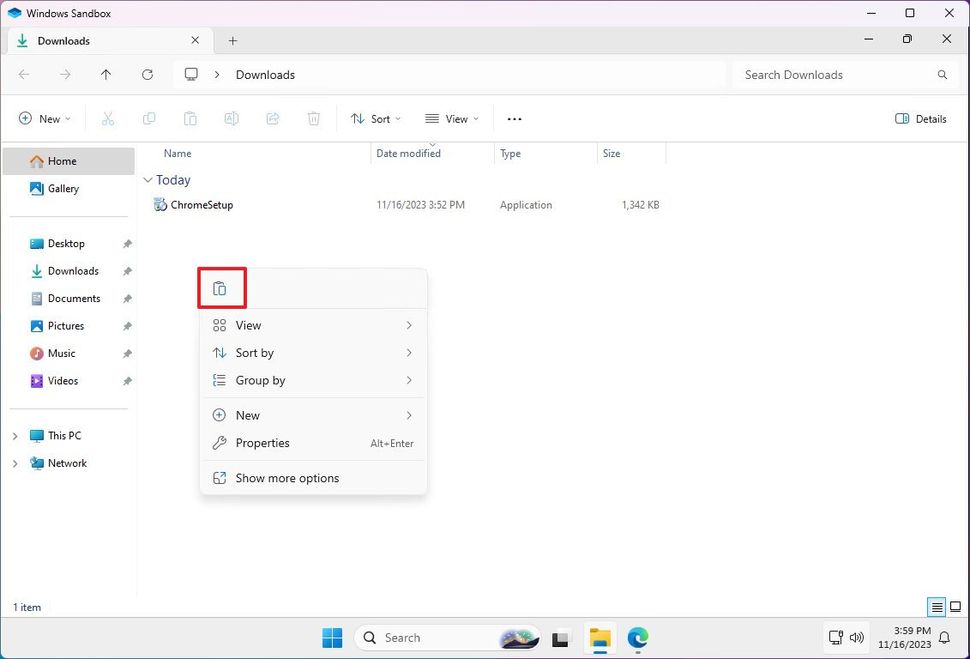The image size is (970, 659).
Task: Open Properties from the context menu
Action: 263,443
